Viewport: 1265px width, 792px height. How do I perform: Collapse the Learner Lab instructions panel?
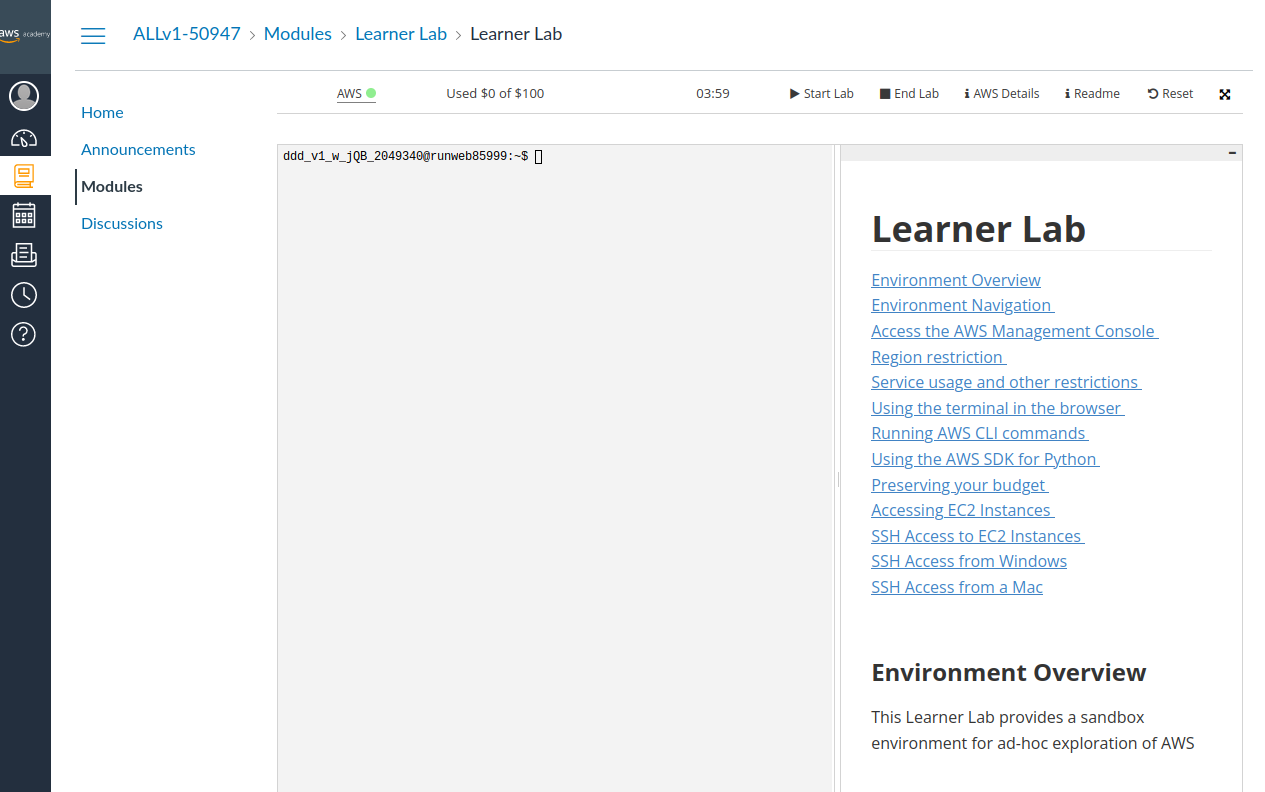[1232, 152]
